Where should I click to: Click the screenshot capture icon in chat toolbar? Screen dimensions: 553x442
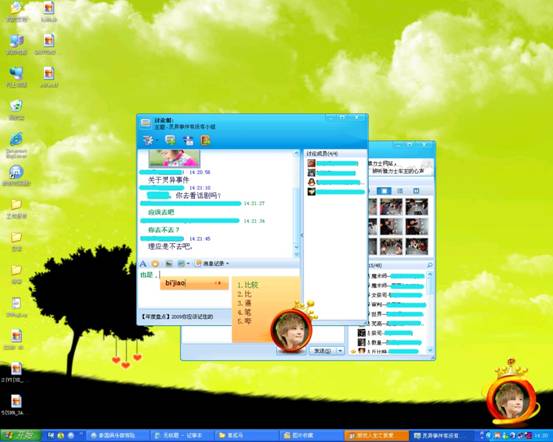tap(181, 264)
